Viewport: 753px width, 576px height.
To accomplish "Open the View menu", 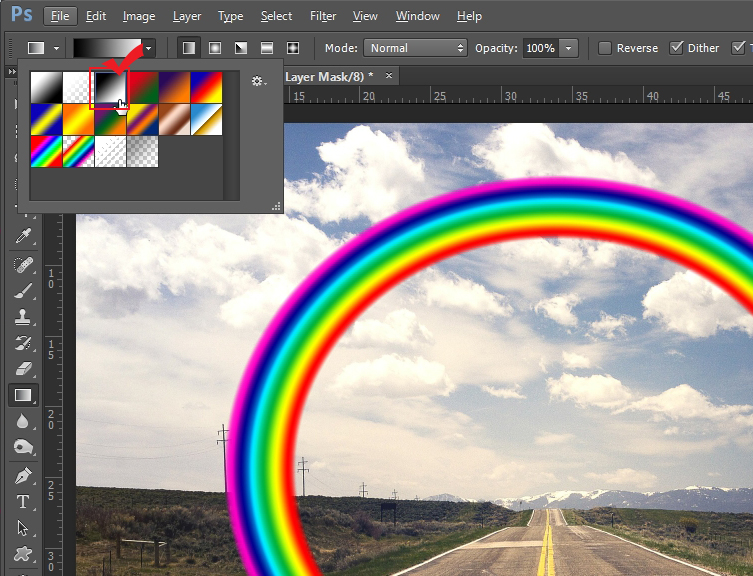I will pyautogui.click(x=365, y=16).
